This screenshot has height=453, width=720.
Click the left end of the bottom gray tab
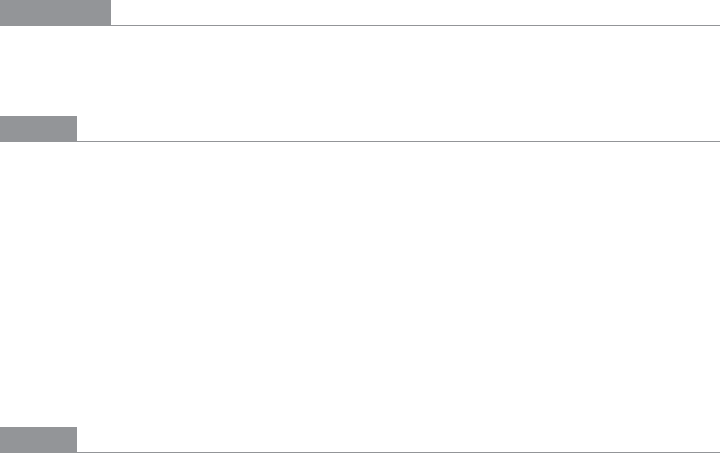pos(1,440)
